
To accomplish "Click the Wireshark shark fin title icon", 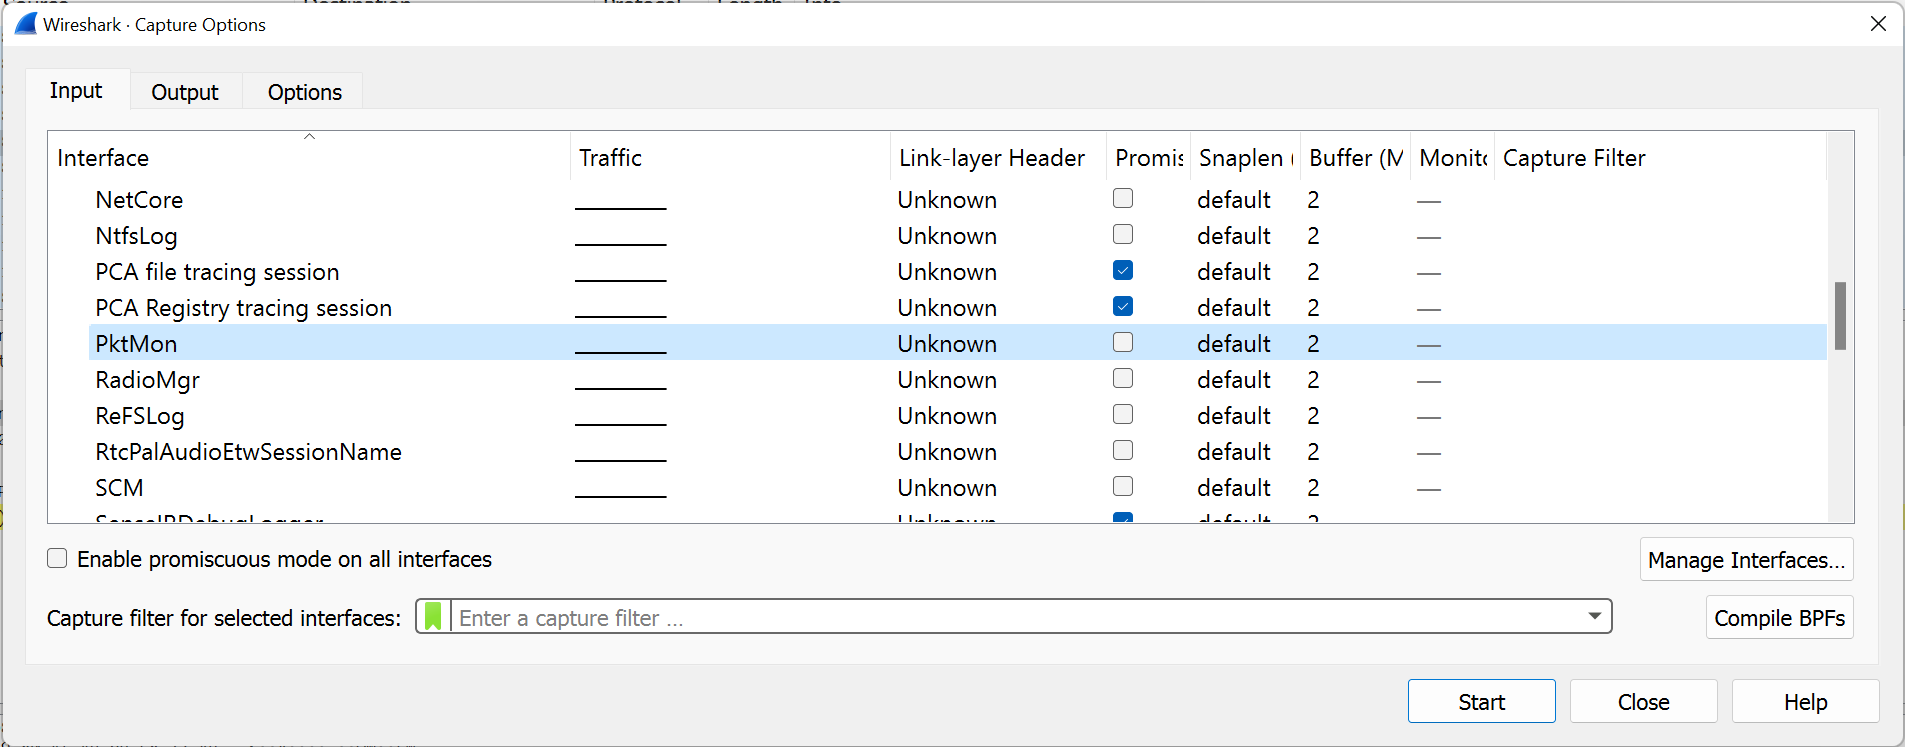I will click(x=26, y=24).
